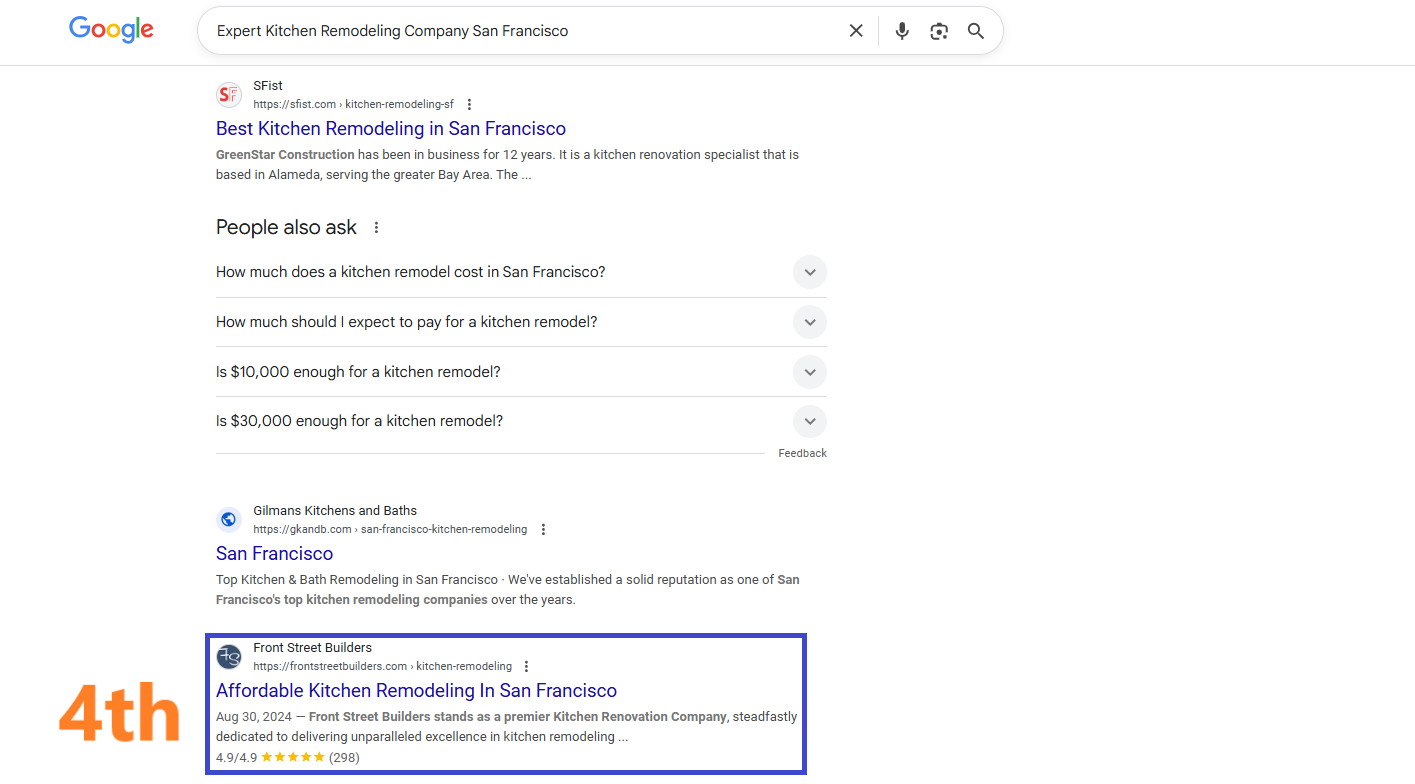Open Front Street Builders three-dot menu

[527, 666]
